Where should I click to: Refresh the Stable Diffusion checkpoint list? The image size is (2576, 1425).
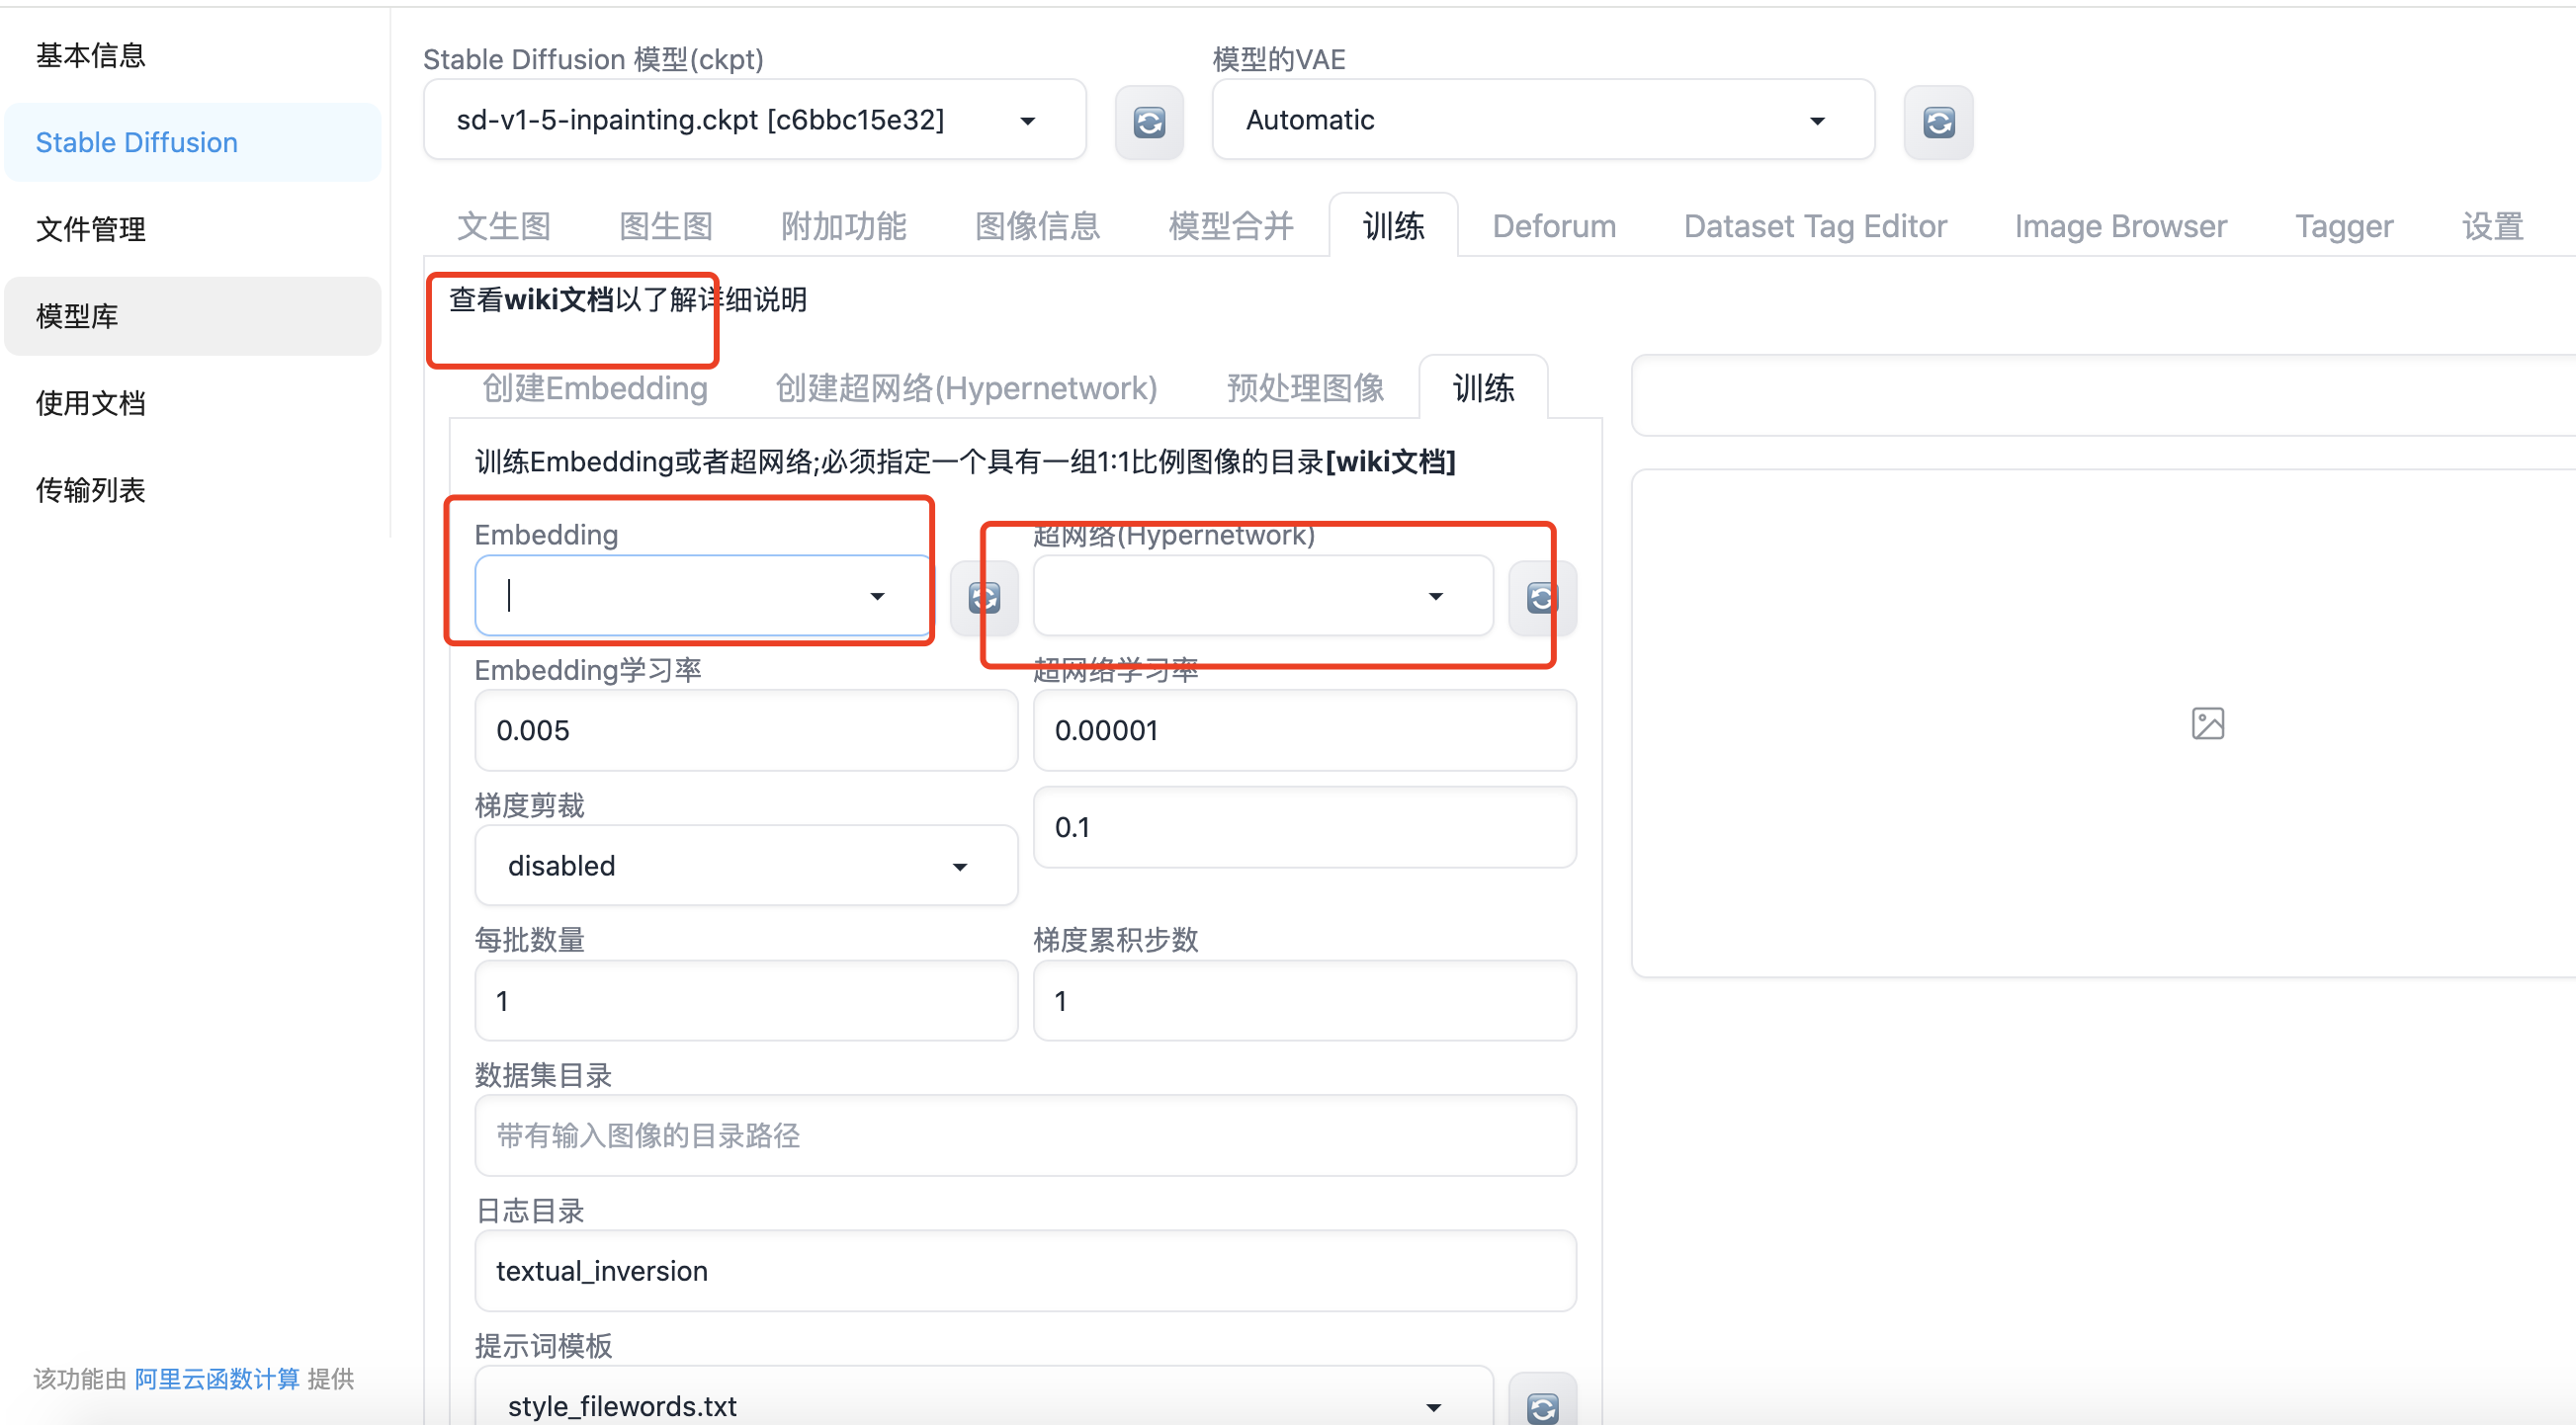click(1149, 122)
